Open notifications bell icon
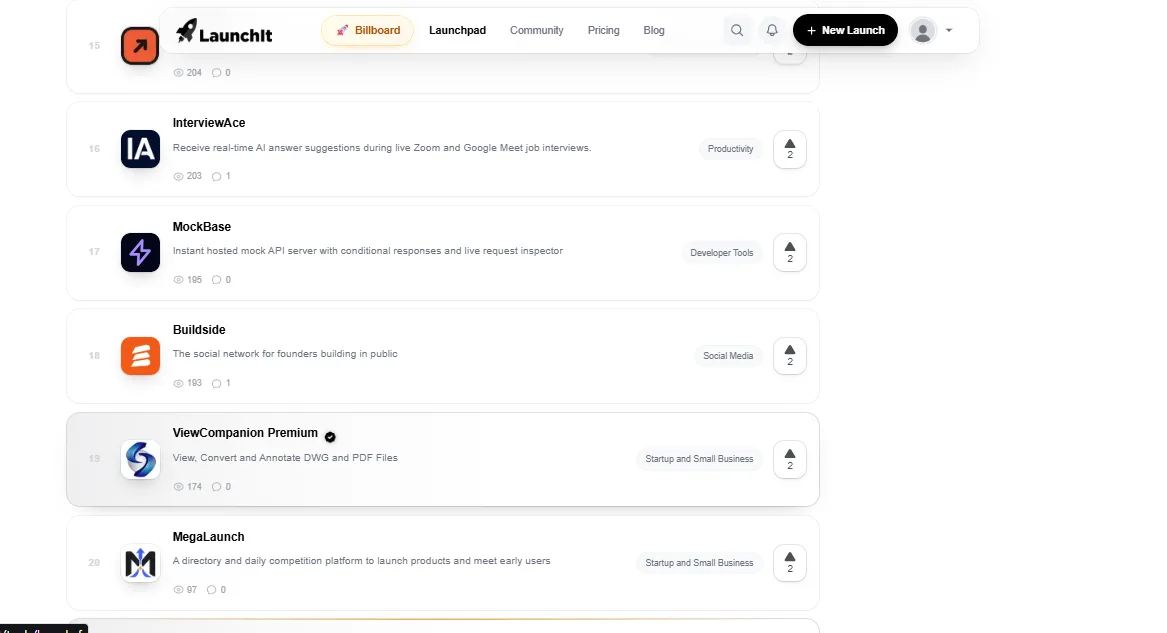The image size is (1167, 633). (x=772, y=30)
